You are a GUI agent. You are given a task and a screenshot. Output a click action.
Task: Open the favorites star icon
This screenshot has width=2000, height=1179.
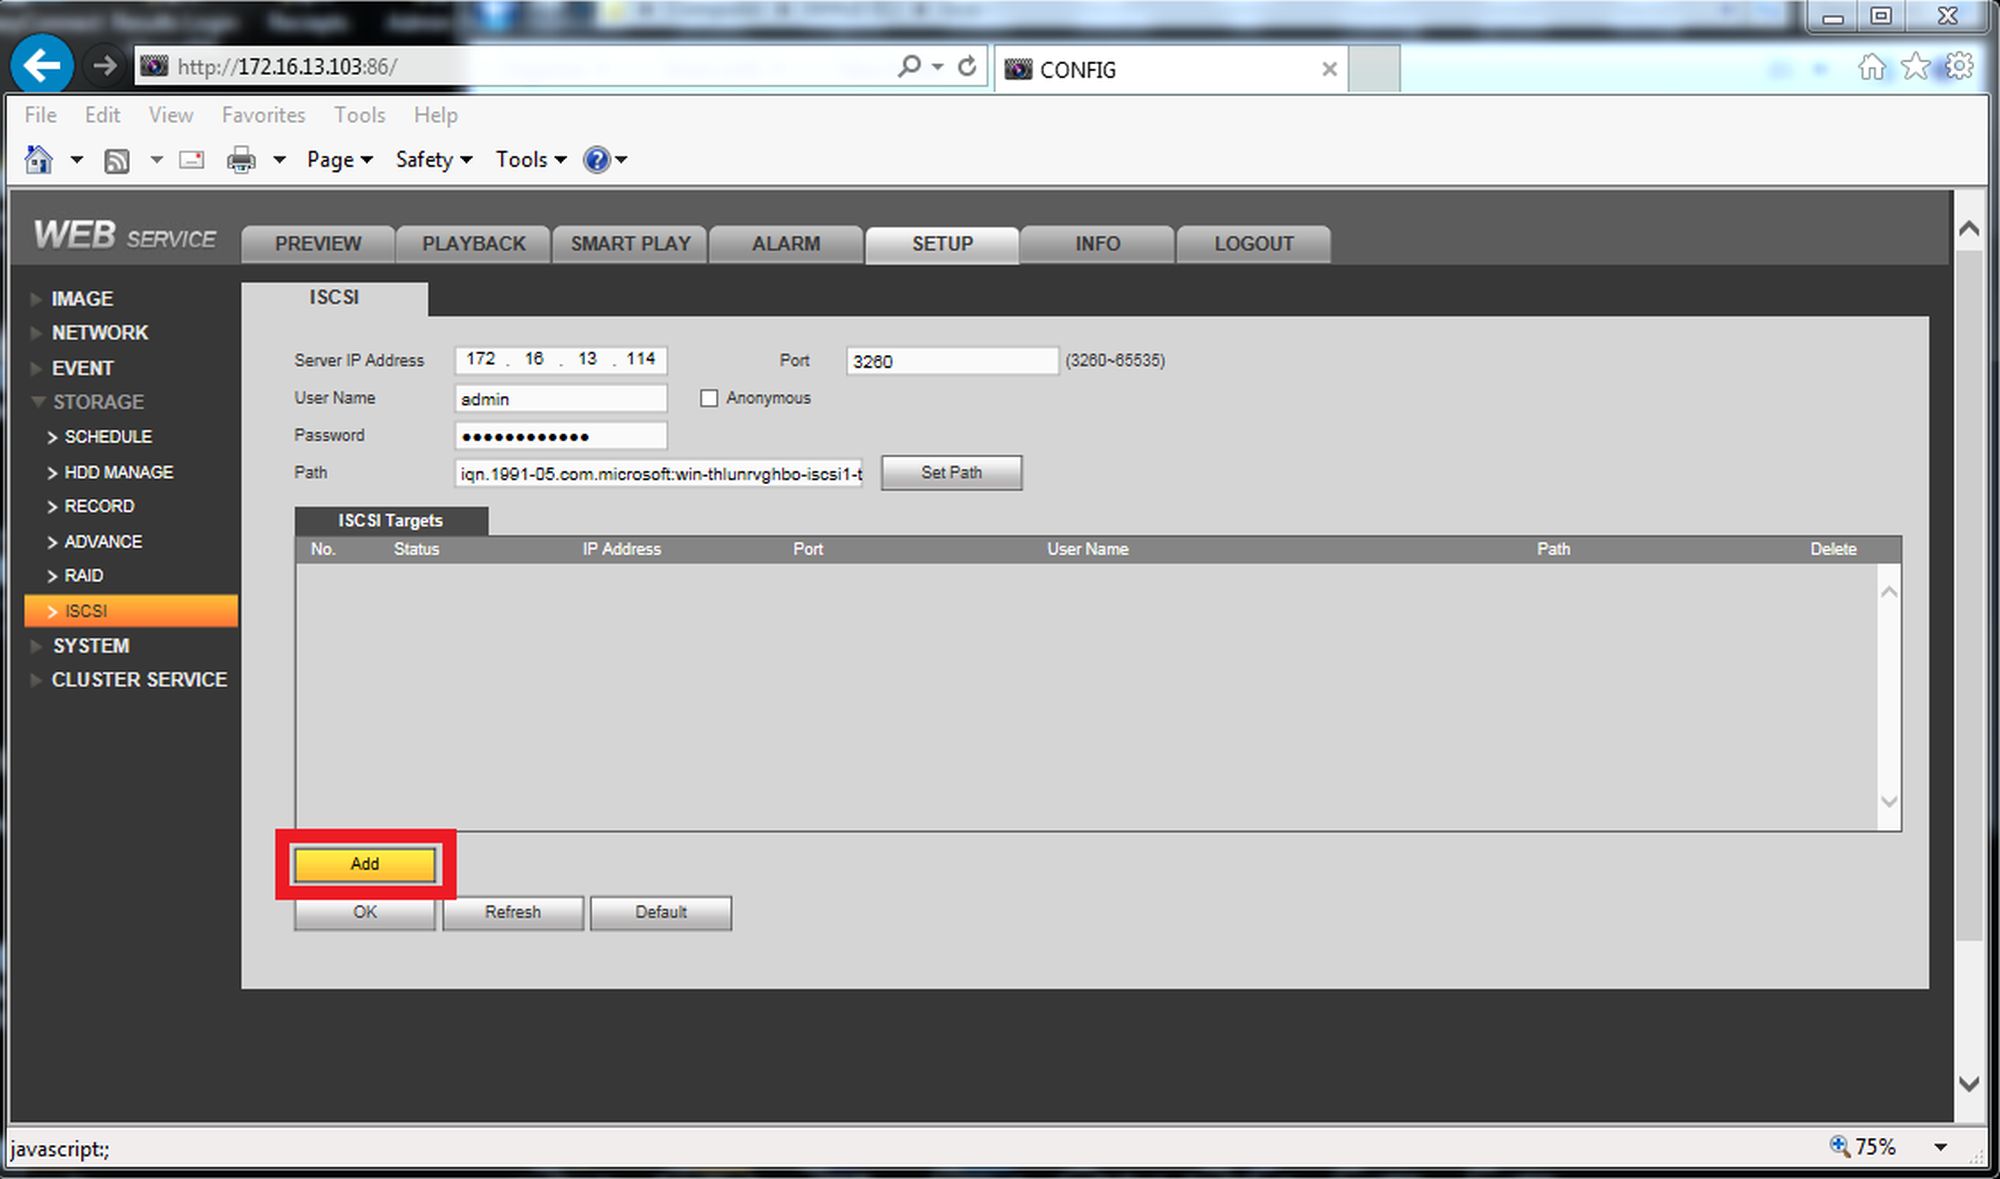tap(1915, 66)
